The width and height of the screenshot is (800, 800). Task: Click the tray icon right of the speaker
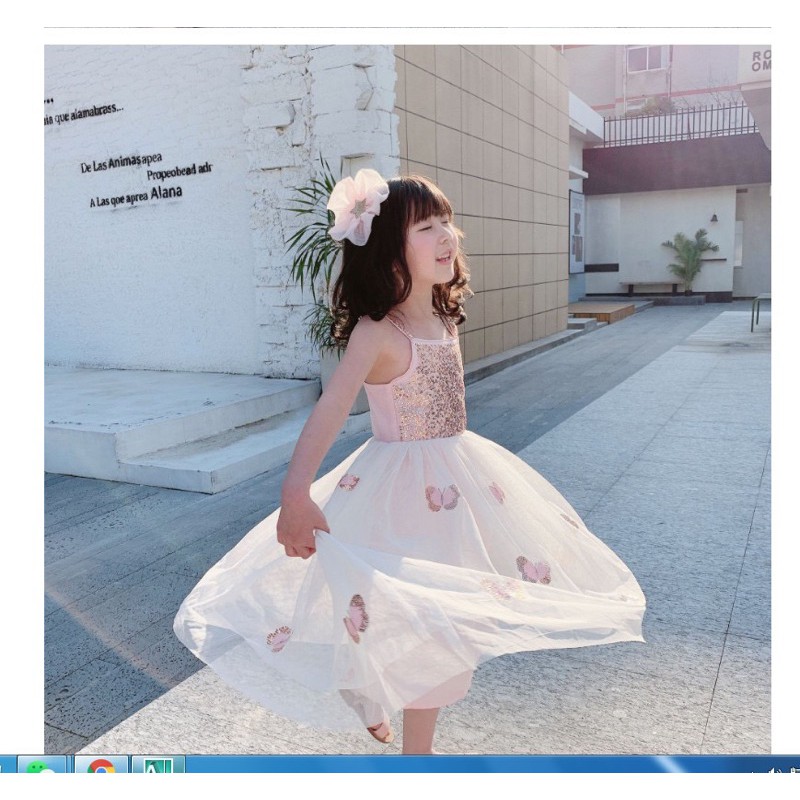click(792, 770)
